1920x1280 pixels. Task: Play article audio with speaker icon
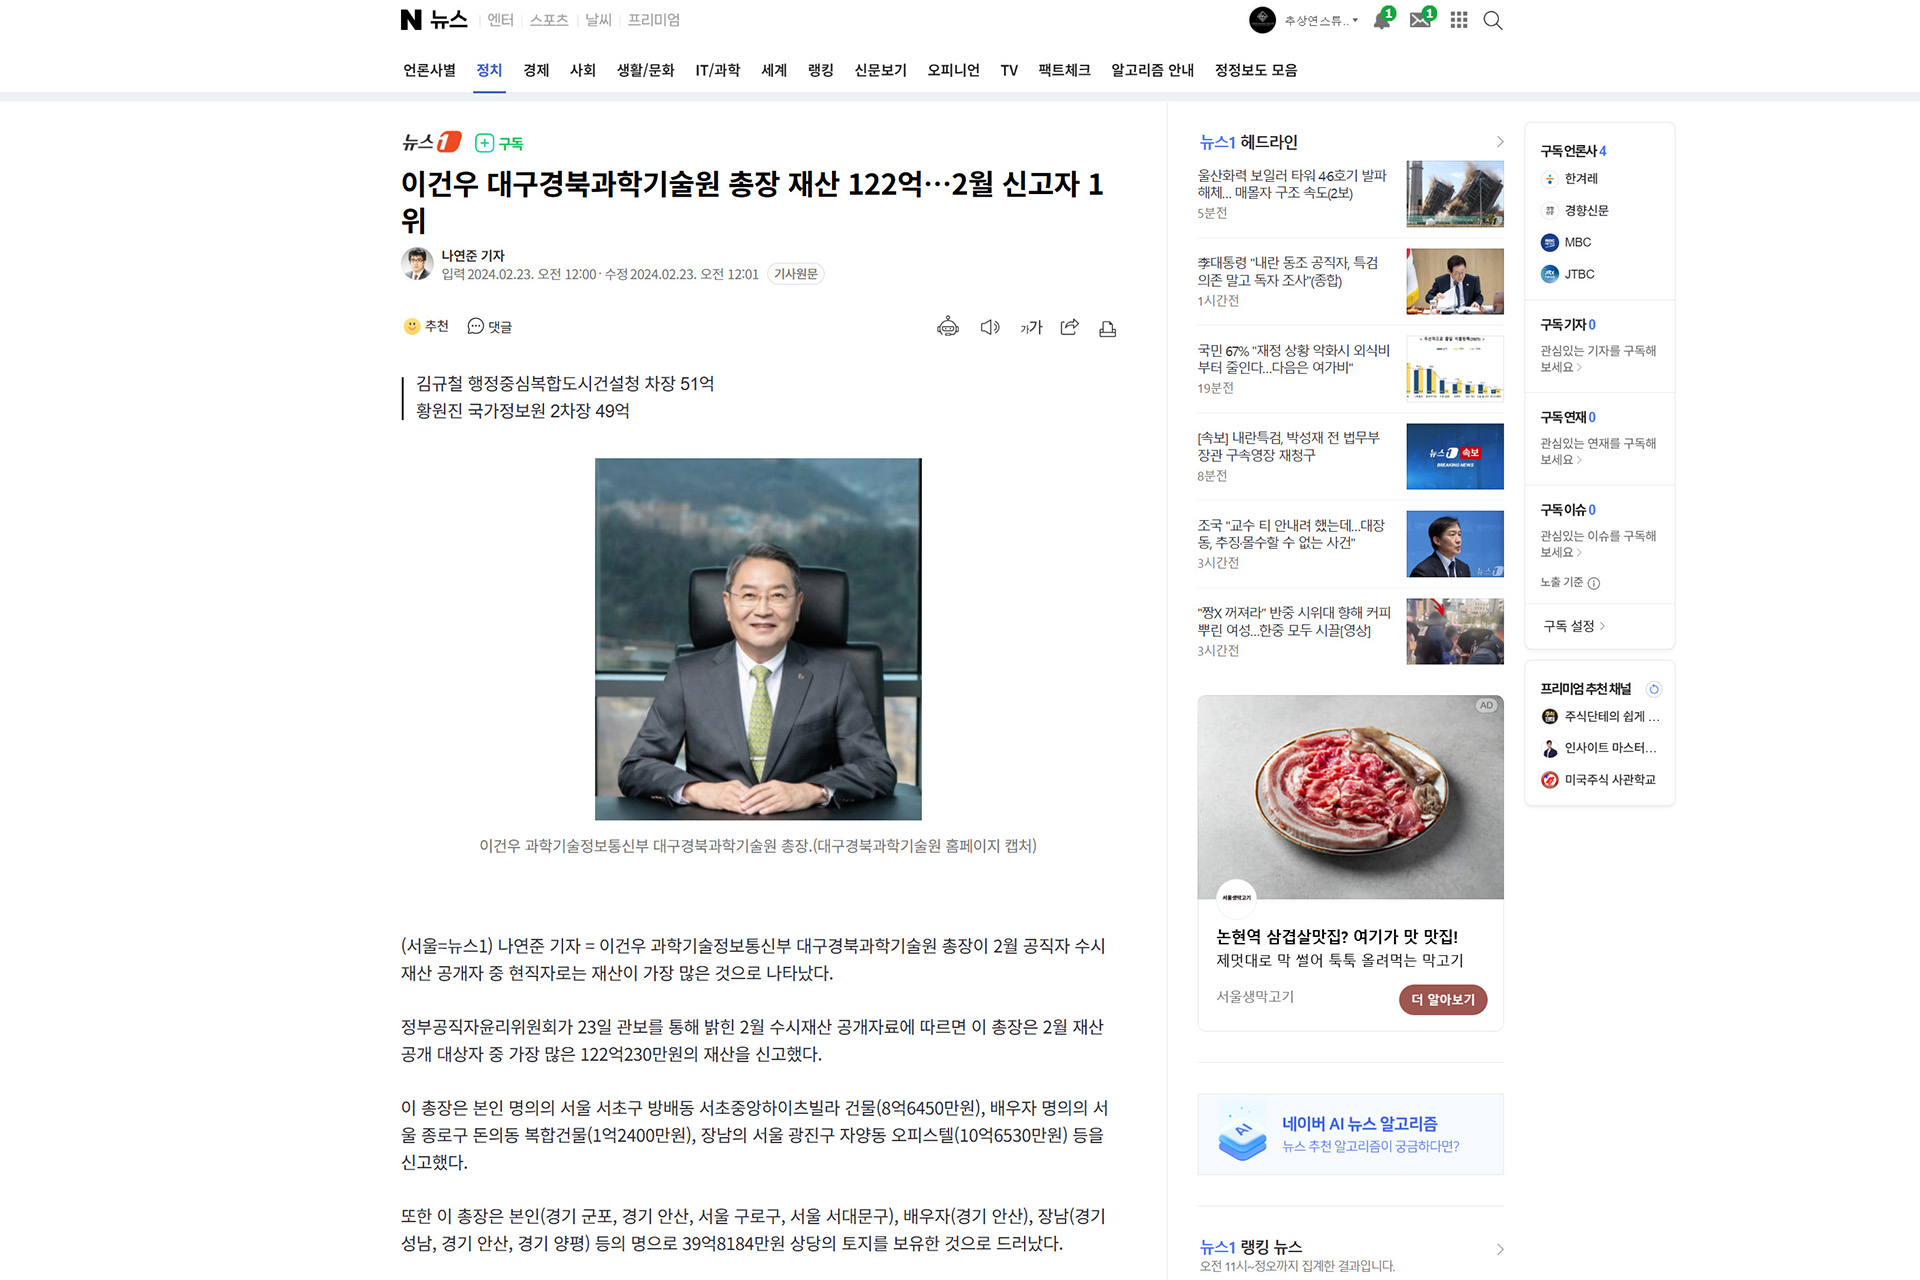tap(990, 327)
